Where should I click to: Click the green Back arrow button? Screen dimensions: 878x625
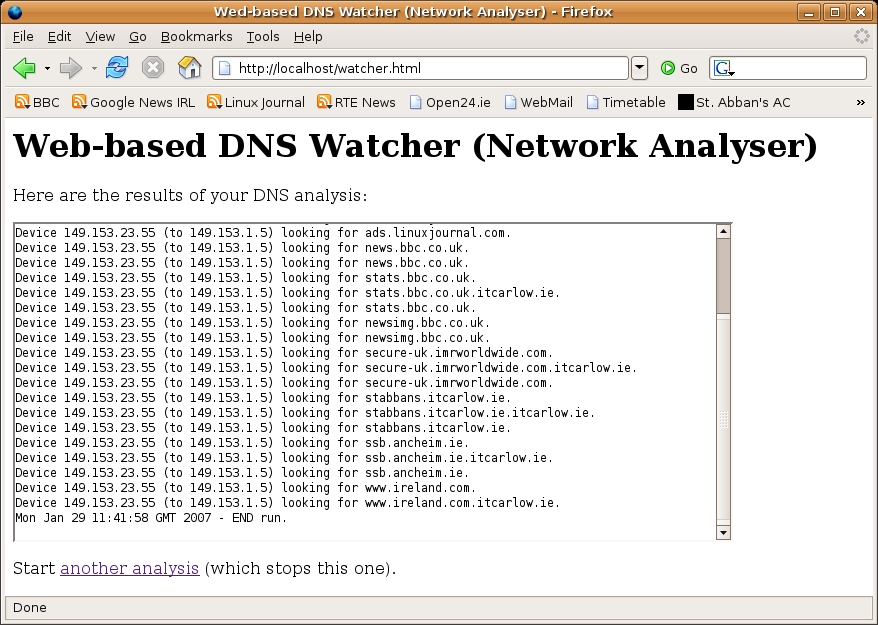click(24, 68)
